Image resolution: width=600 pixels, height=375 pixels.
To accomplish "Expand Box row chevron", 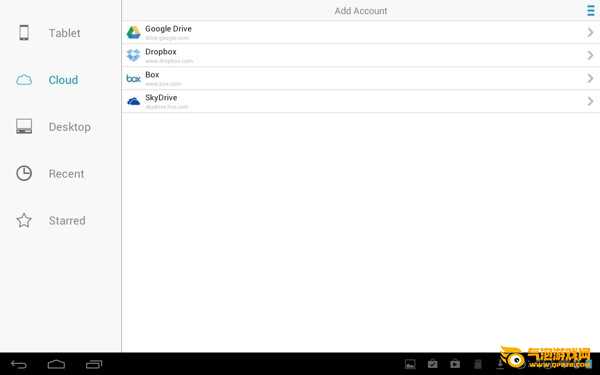I will tap(590, 78).
